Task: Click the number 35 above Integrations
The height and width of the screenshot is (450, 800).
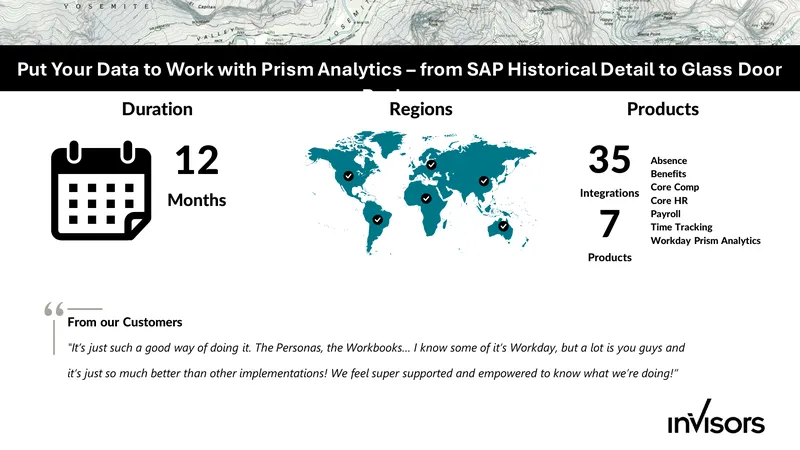Action: [x=610, y=160]
